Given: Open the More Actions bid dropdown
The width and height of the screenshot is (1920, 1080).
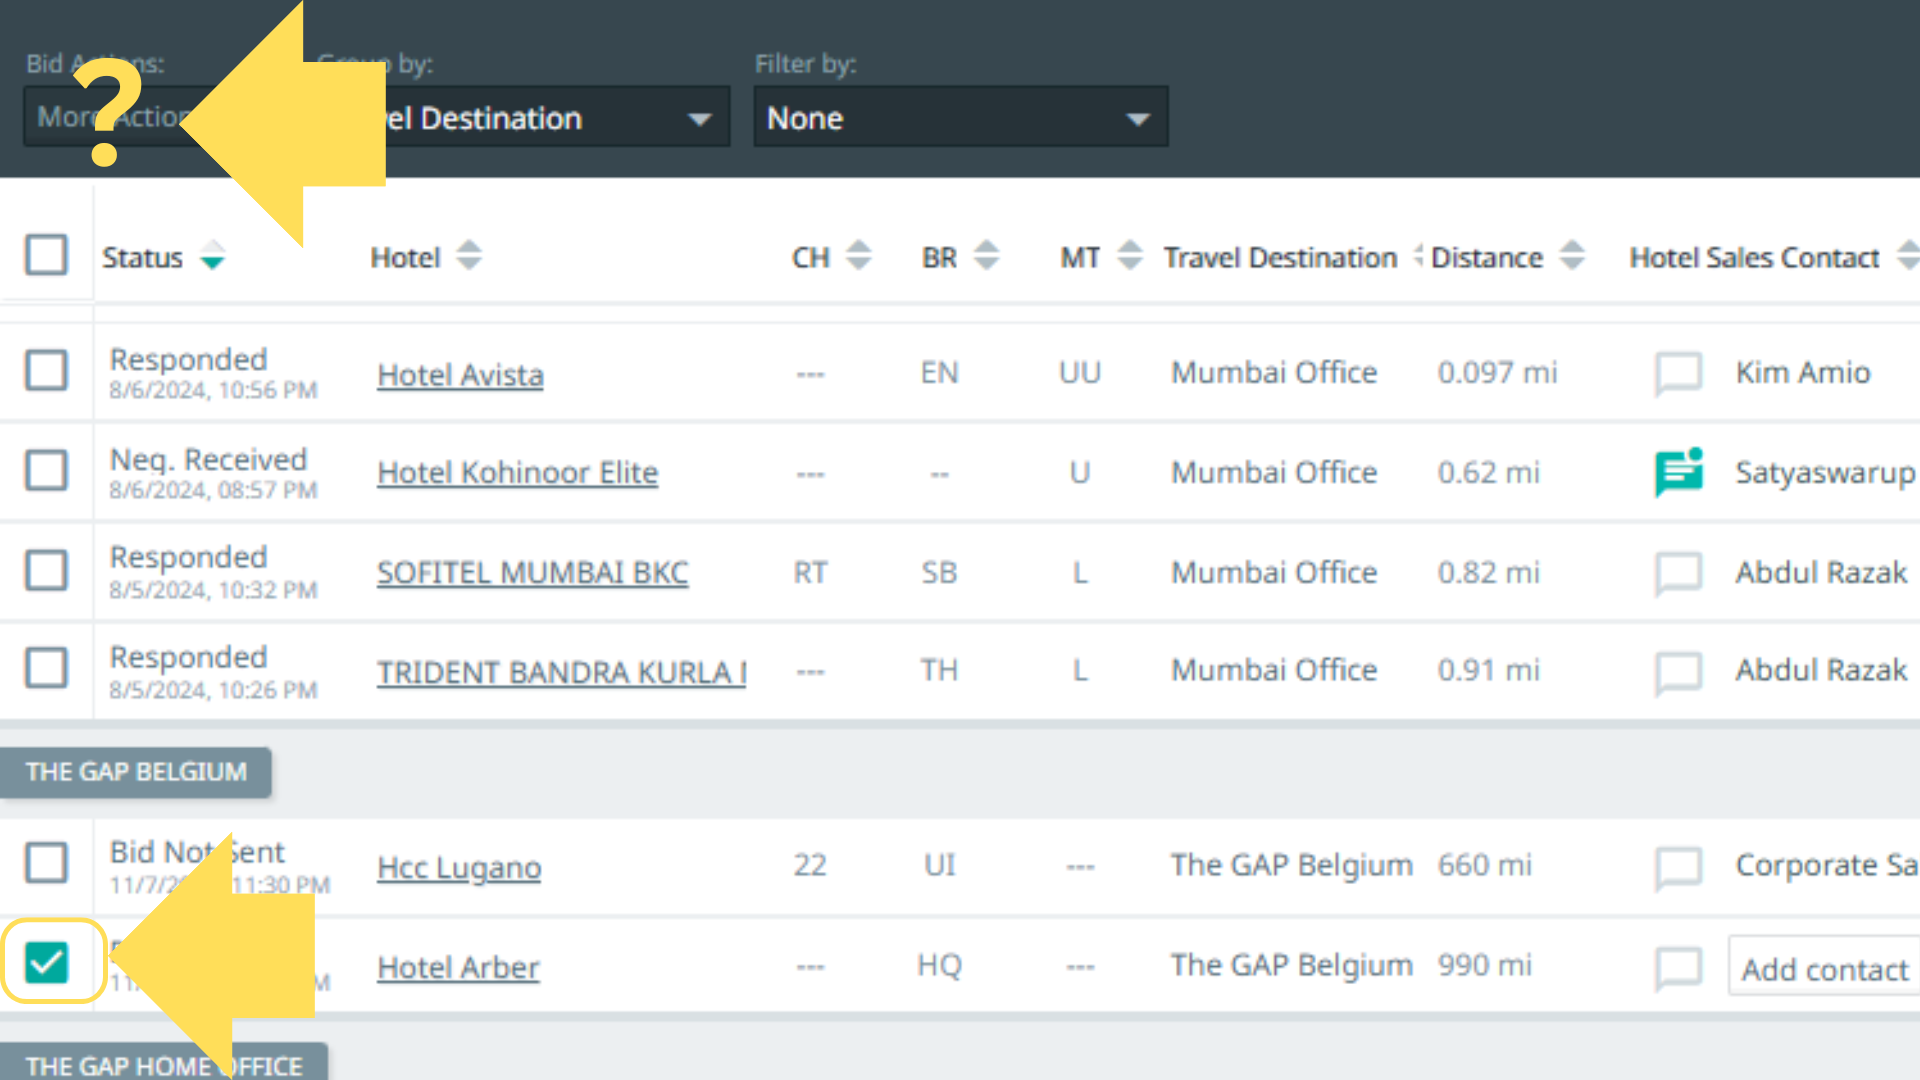Looking at the screenshot, I should [x=60, y=118].
